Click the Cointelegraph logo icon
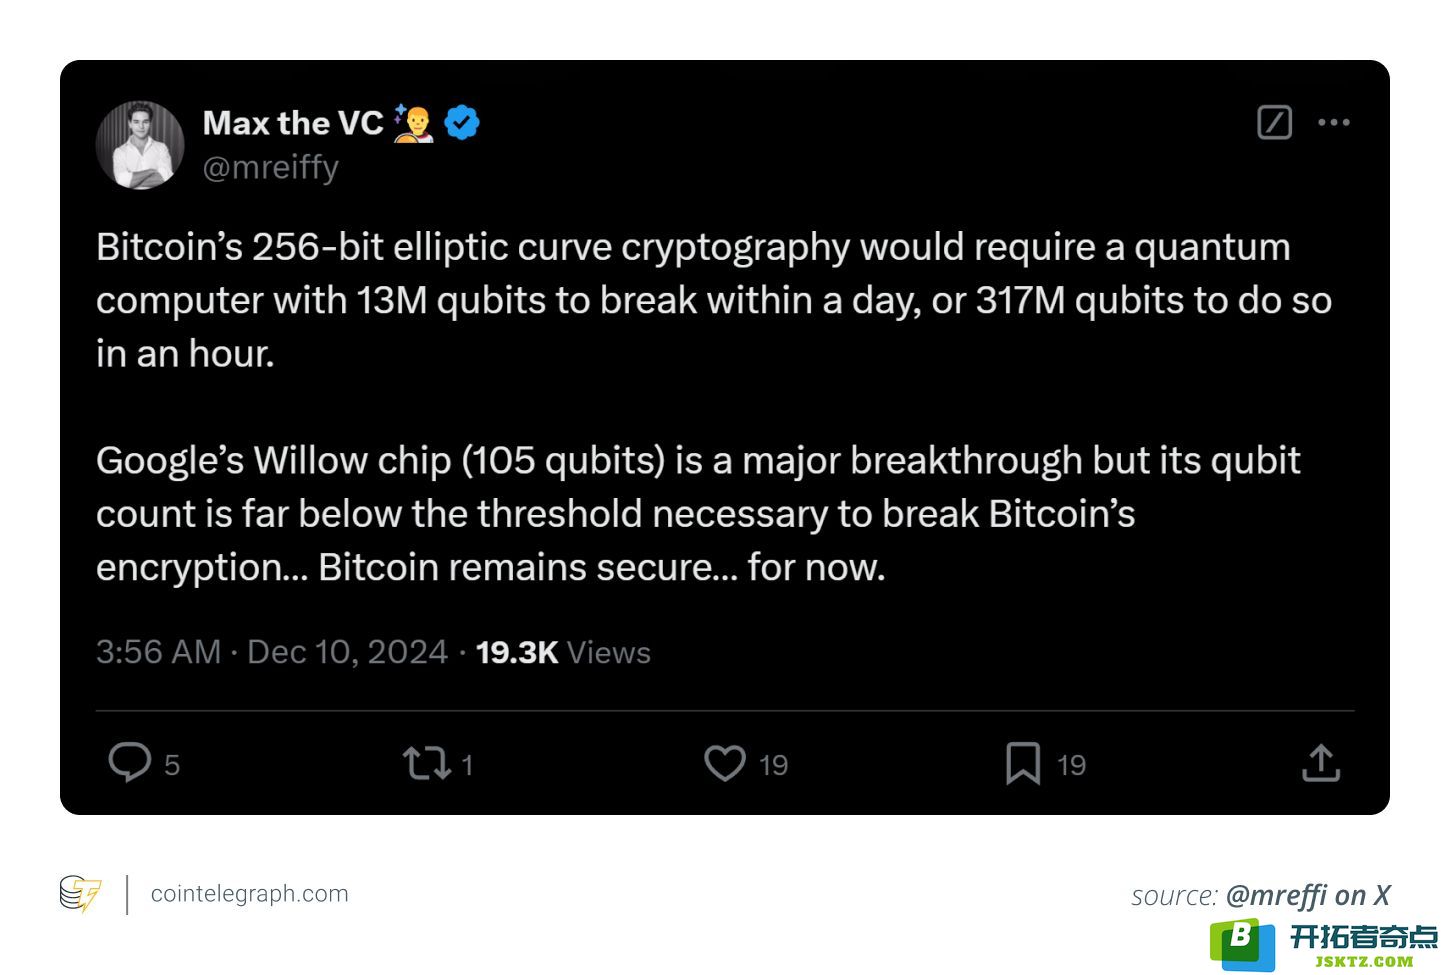The image size is (1450, 975). [x=80, y=893]
